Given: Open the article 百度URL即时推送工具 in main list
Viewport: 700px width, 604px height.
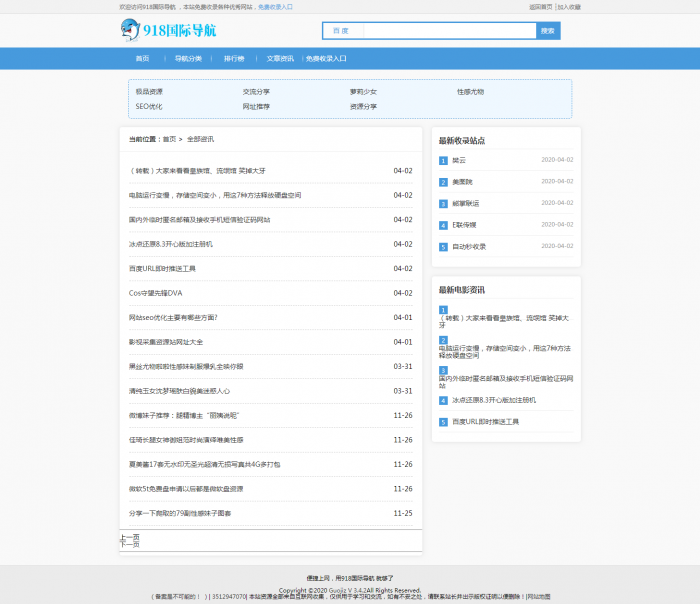Looking at the screenshot, I should 162,268.
